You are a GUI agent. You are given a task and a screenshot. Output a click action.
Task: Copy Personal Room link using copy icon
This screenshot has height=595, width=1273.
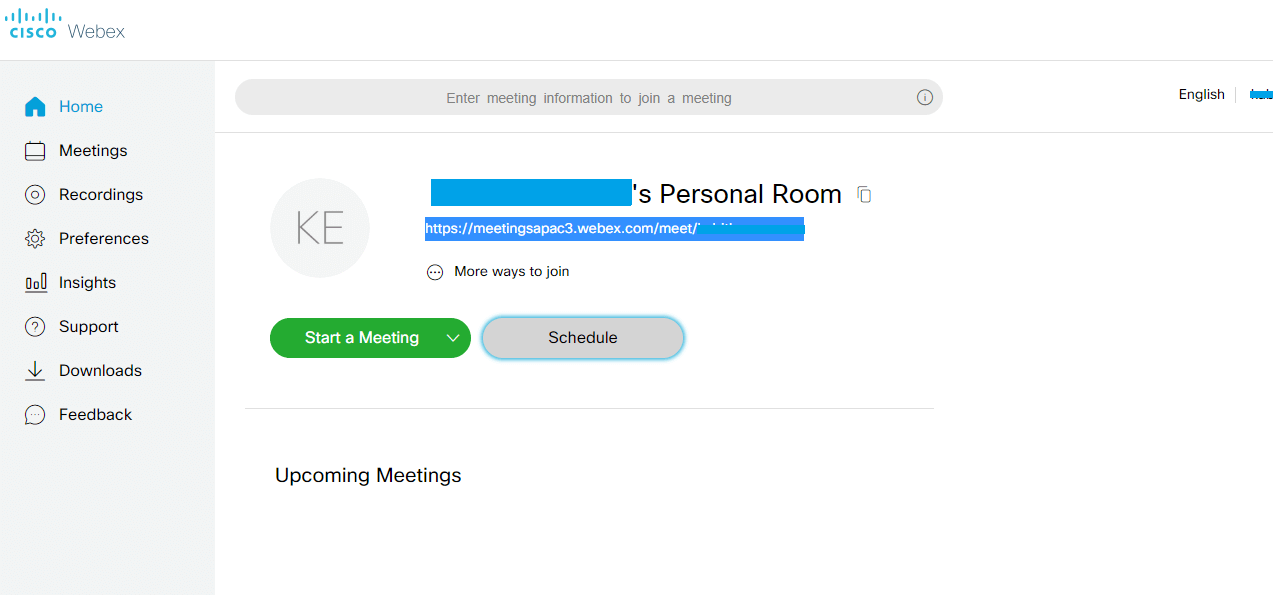[x=865, y=195]
